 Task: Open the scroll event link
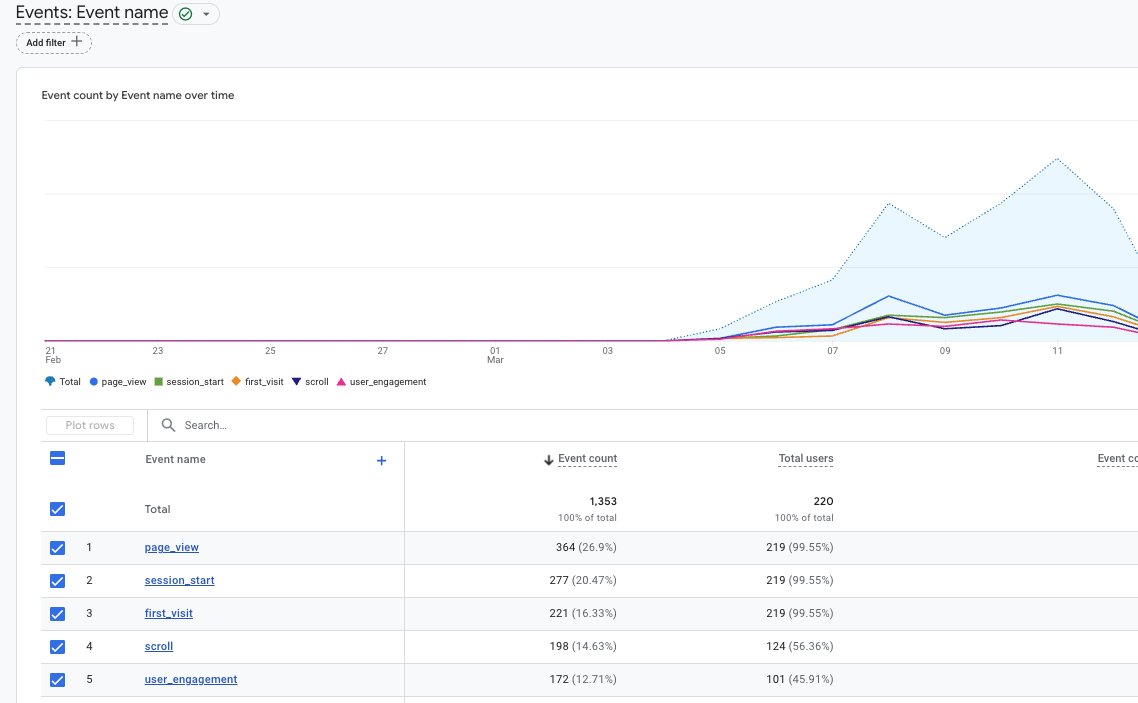pyautogui.click(x=159, y=646)
